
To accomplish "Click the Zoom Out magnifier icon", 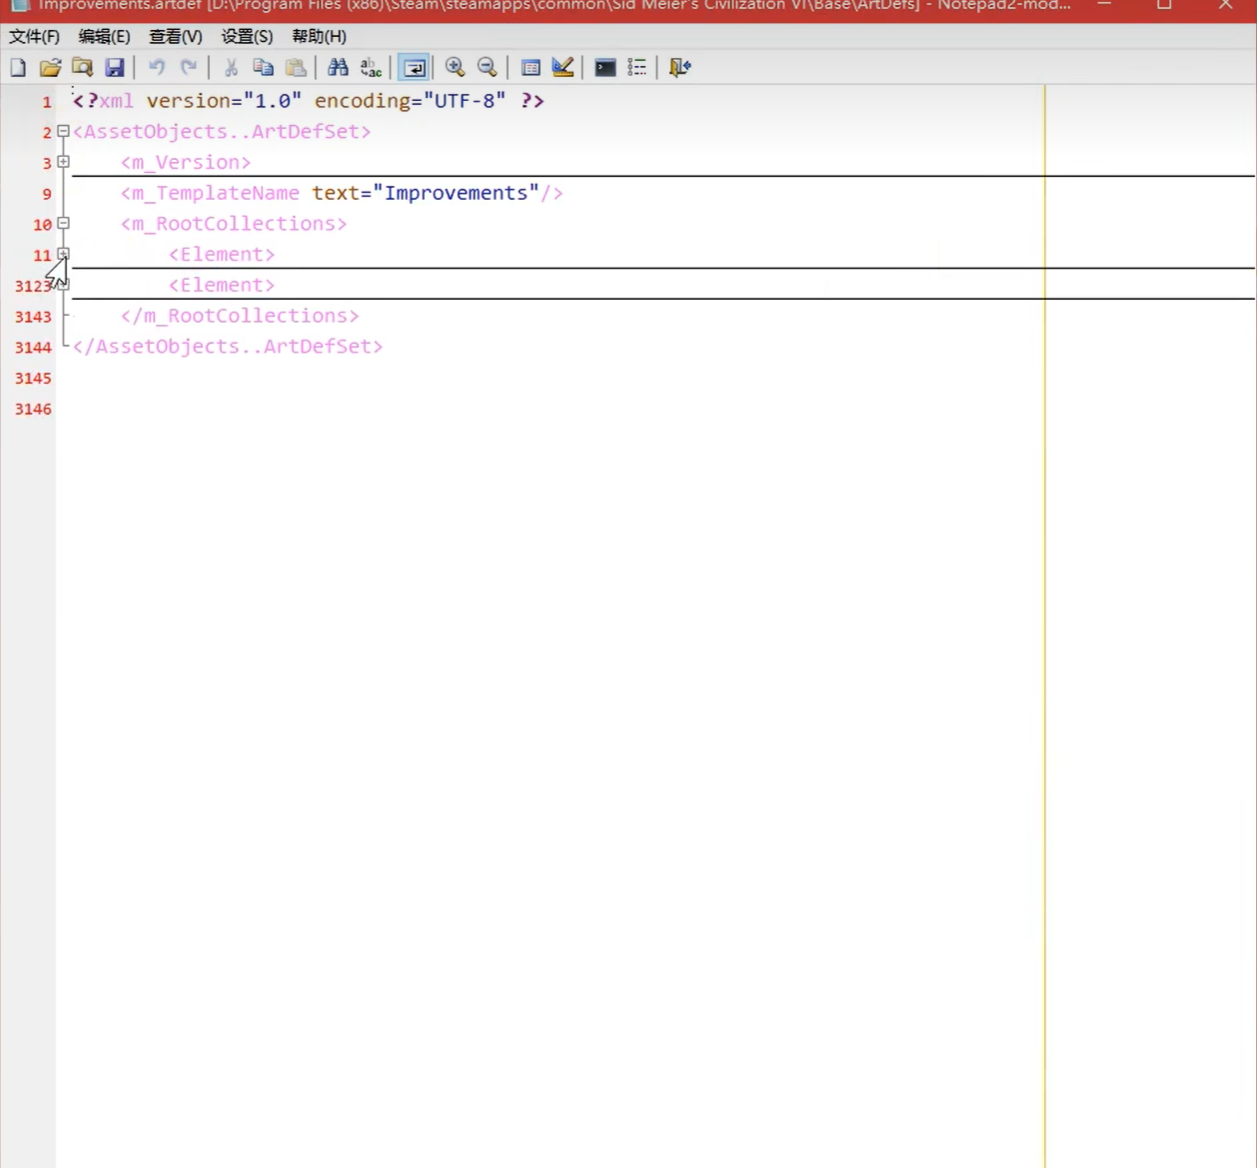I will click(487, 68).
